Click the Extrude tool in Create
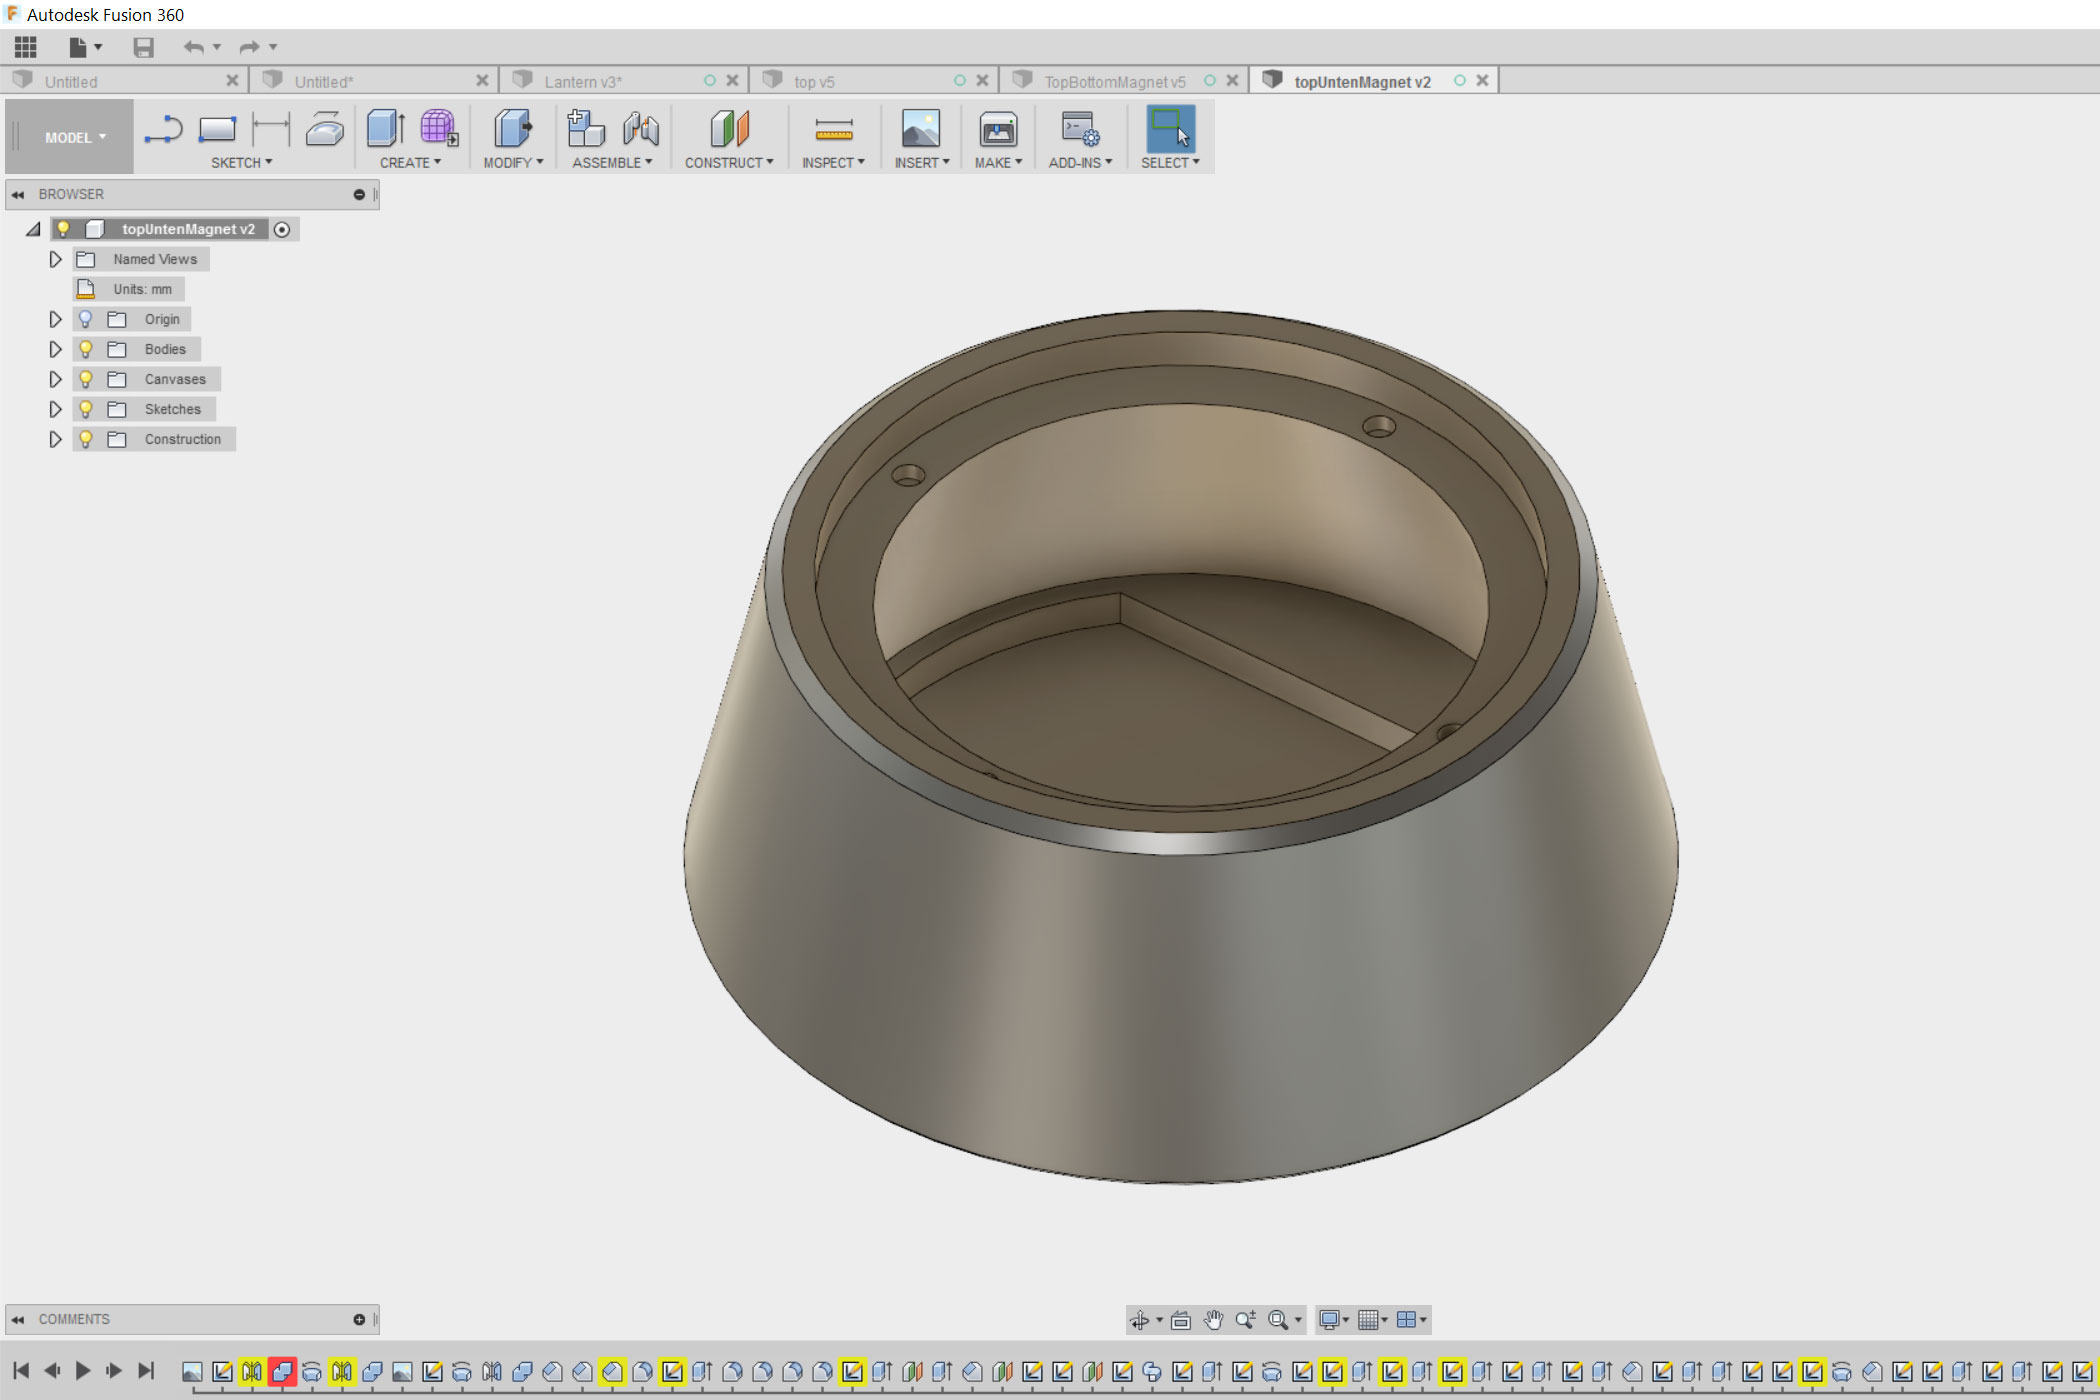Image resolution: width=2100 pixels, height=1400 pixels. coord(385,130)
